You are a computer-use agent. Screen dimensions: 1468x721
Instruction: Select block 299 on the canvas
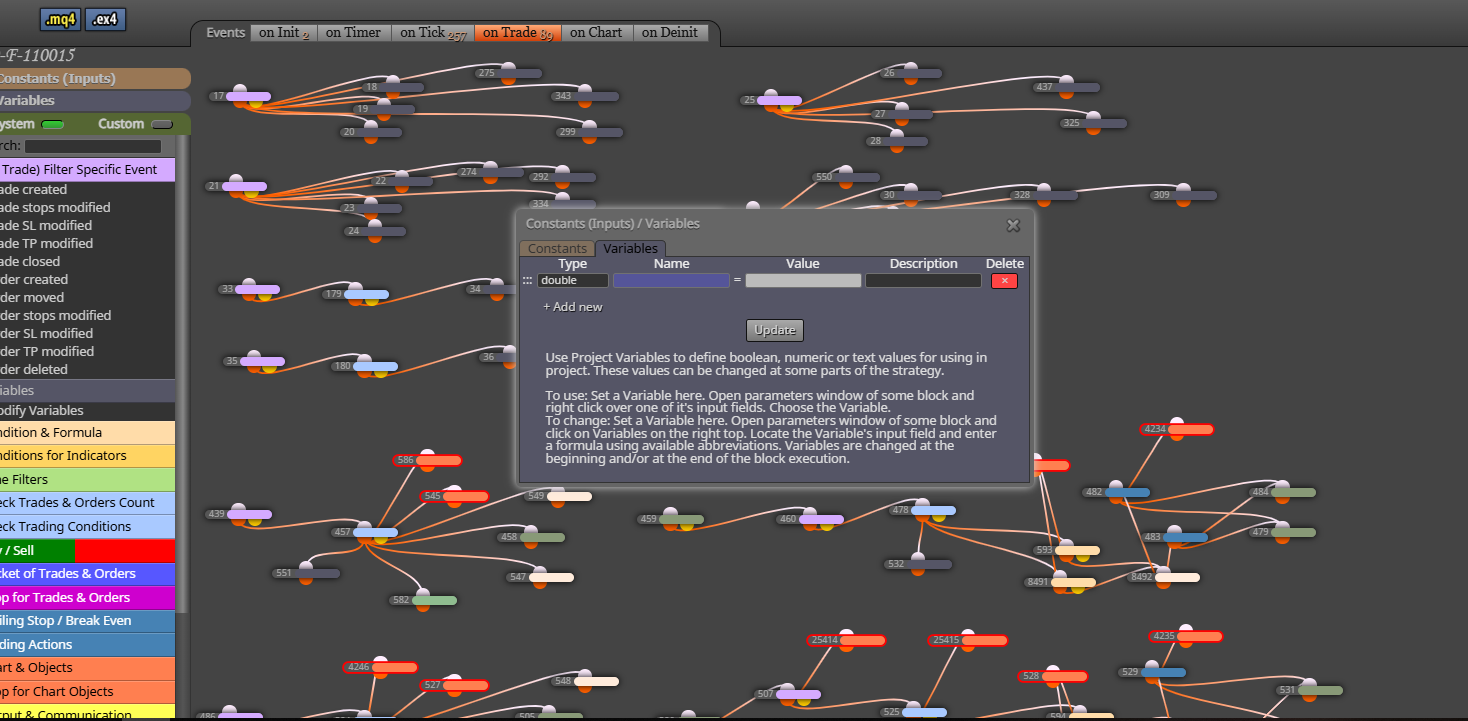click(589, 132)
